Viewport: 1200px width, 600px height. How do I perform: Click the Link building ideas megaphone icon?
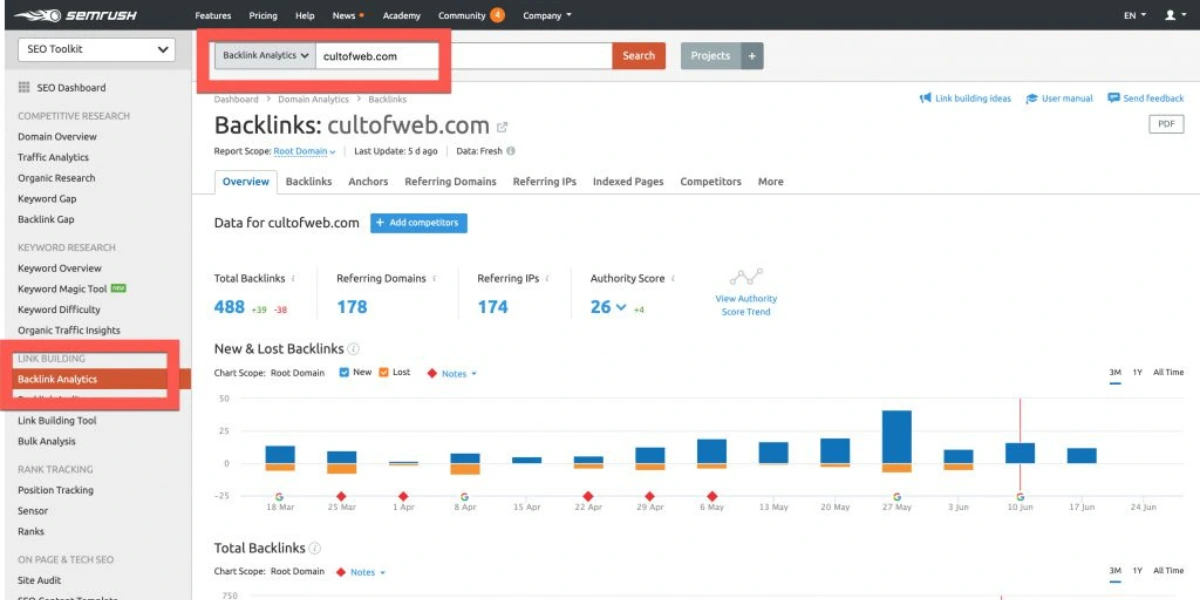tap(925, 98)
